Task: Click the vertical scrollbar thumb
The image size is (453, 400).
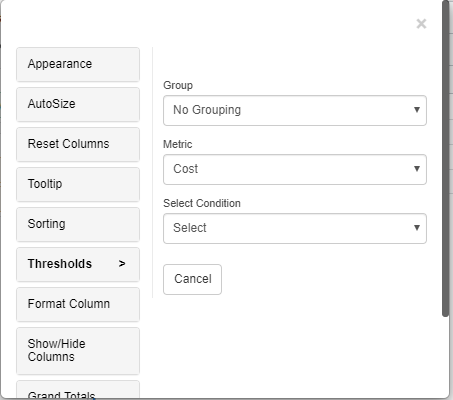Action: (x=445, y=158)
